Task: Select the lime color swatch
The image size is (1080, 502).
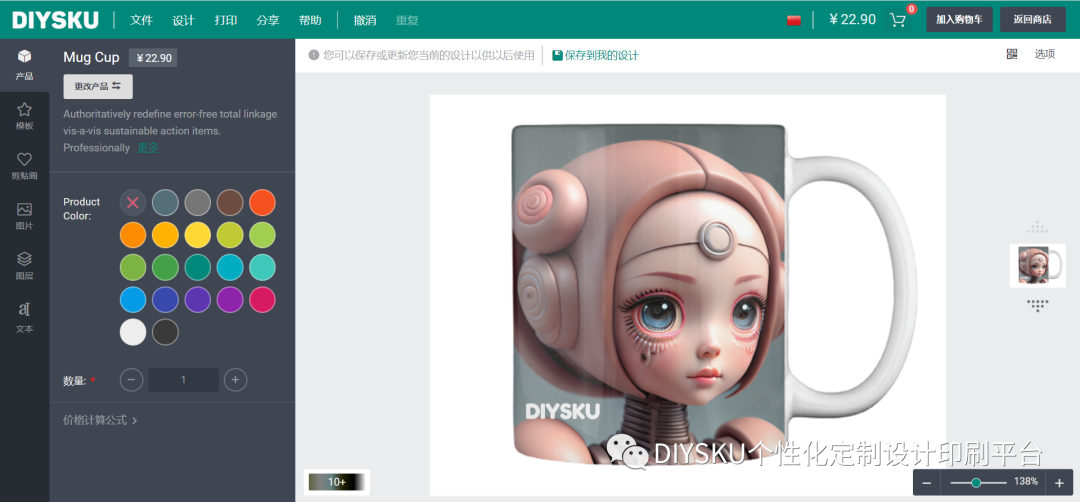Action: click(230, 235)
